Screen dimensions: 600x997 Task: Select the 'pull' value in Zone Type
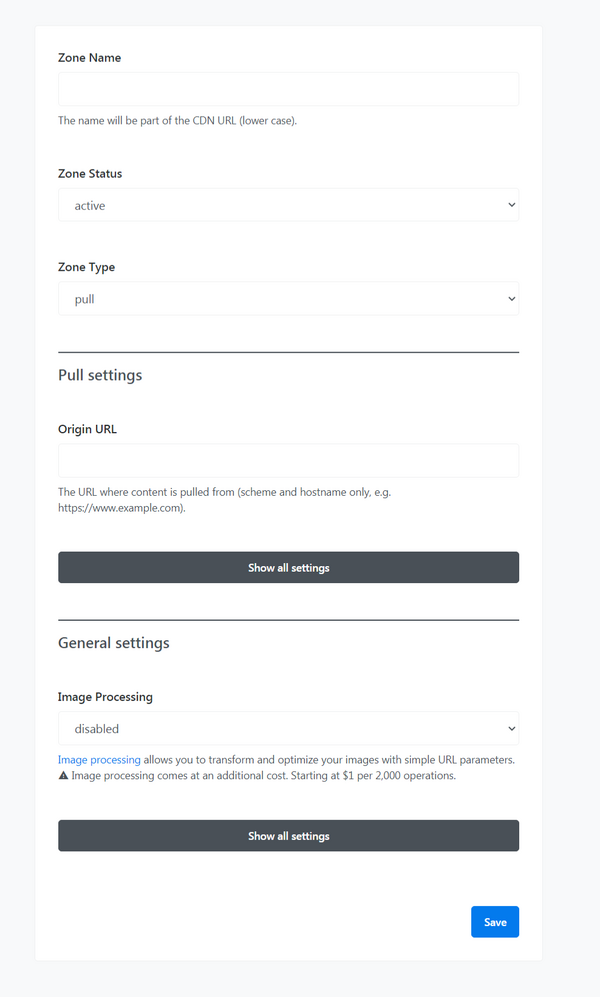coord(85,298)
